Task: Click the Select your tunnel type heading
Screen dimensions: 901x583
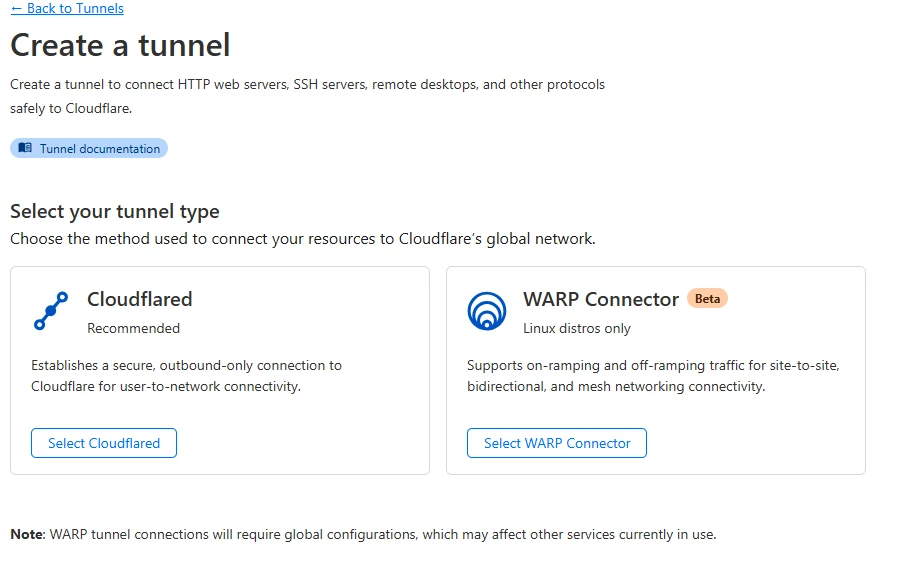Action: pyautogui.click(x=115, y=211)
